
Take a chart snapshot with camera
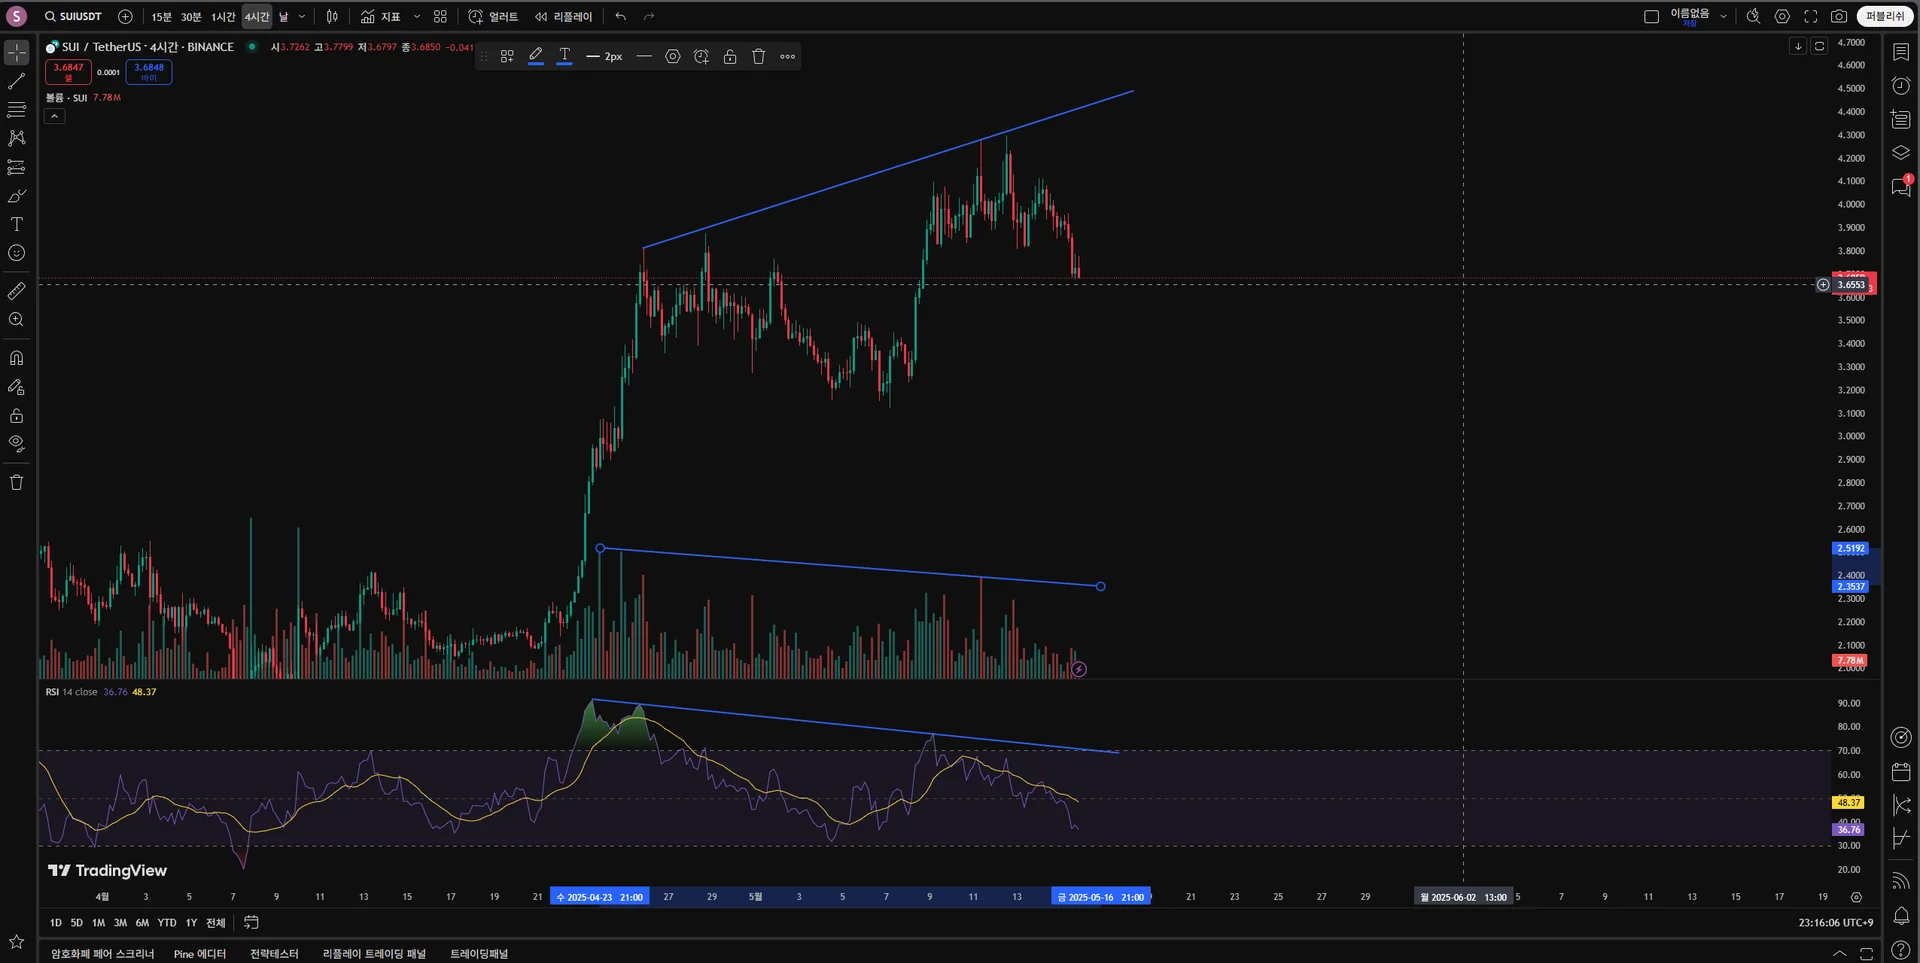click(x=1839, y=17)
